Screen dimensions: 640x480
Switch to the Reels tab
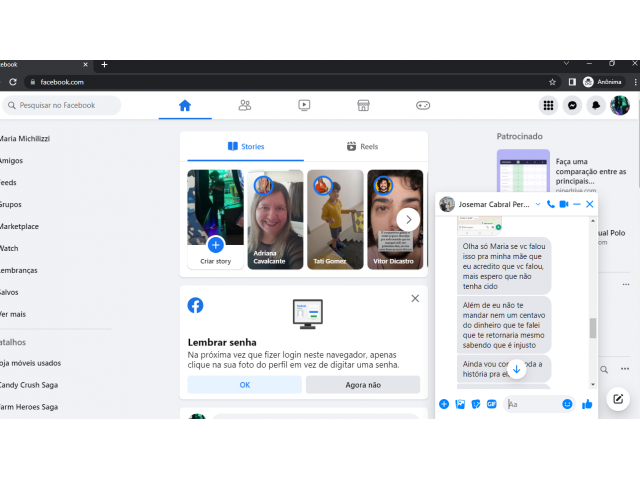pos(363,146)
